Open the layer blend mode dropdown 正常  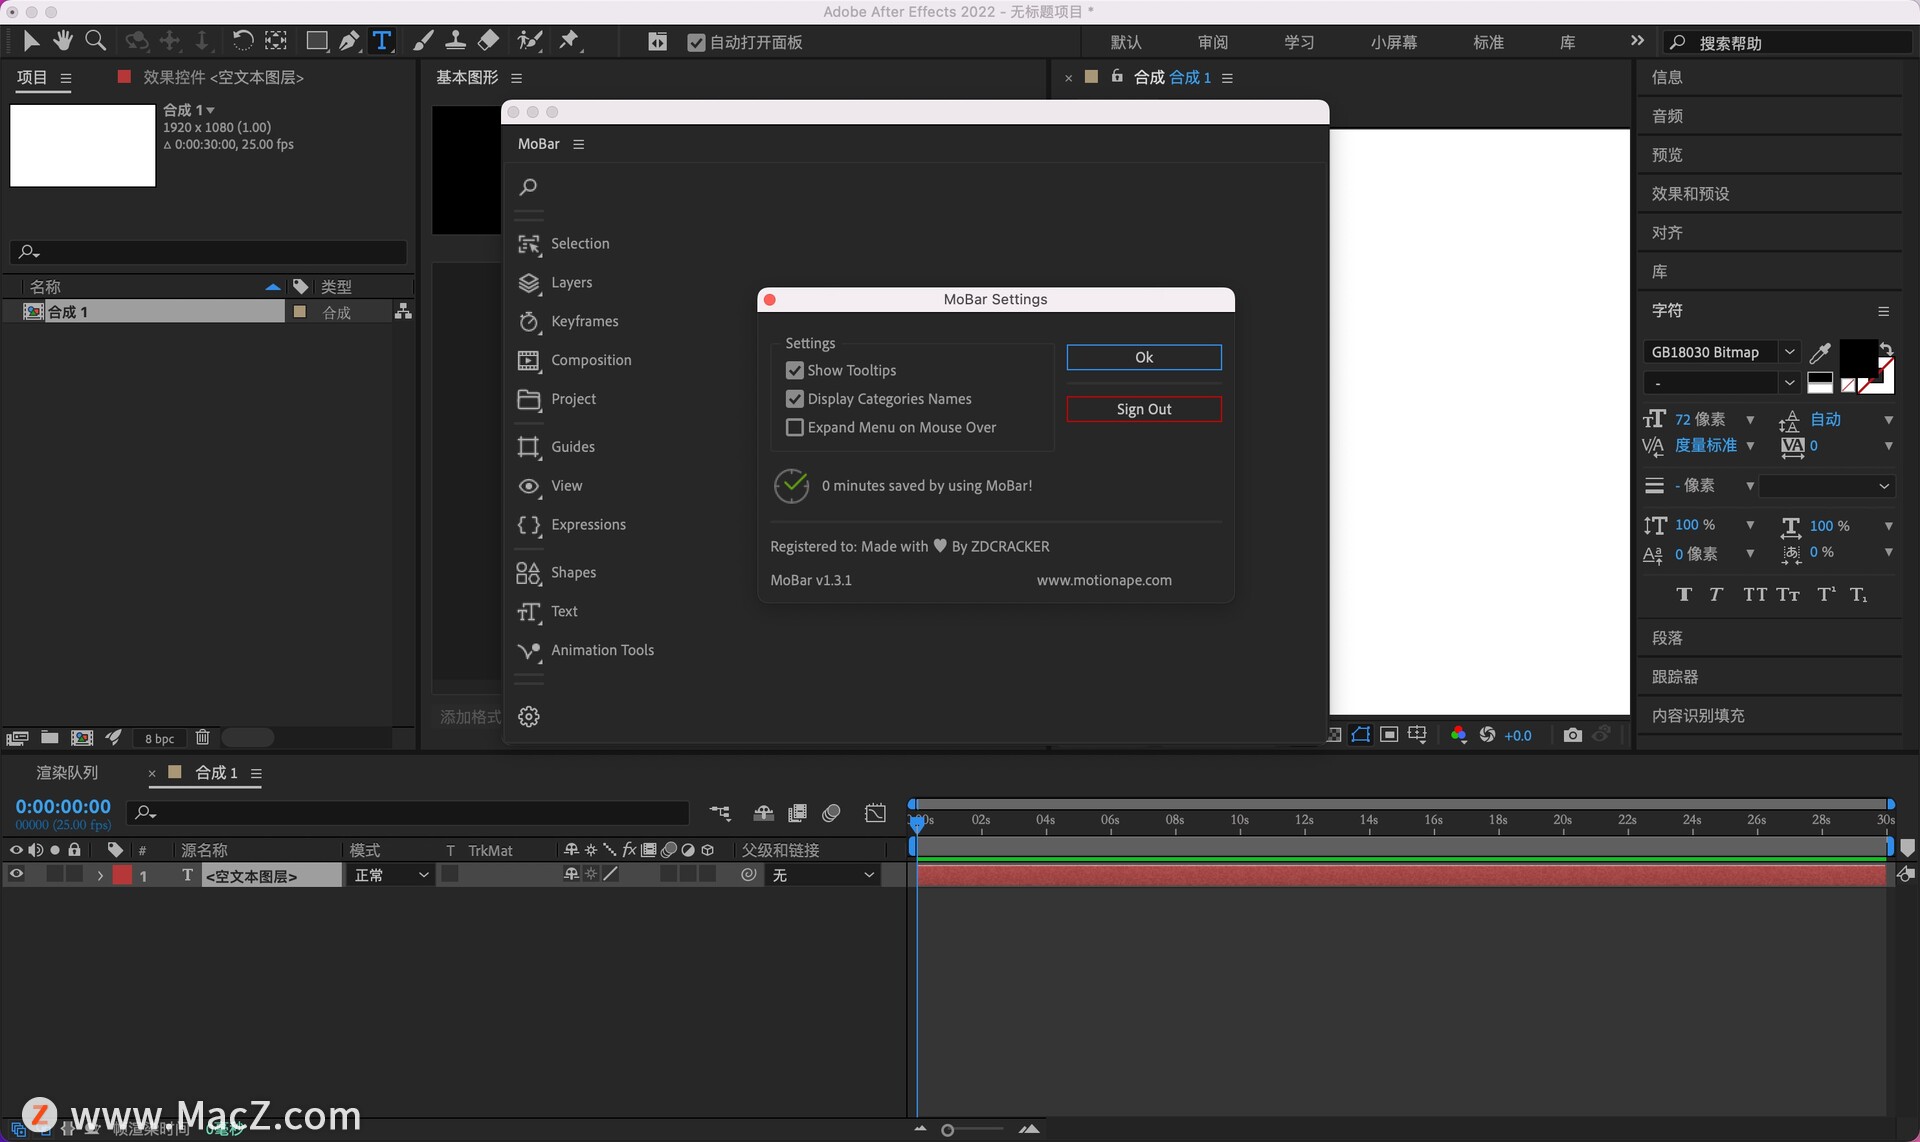click(391, 875)
